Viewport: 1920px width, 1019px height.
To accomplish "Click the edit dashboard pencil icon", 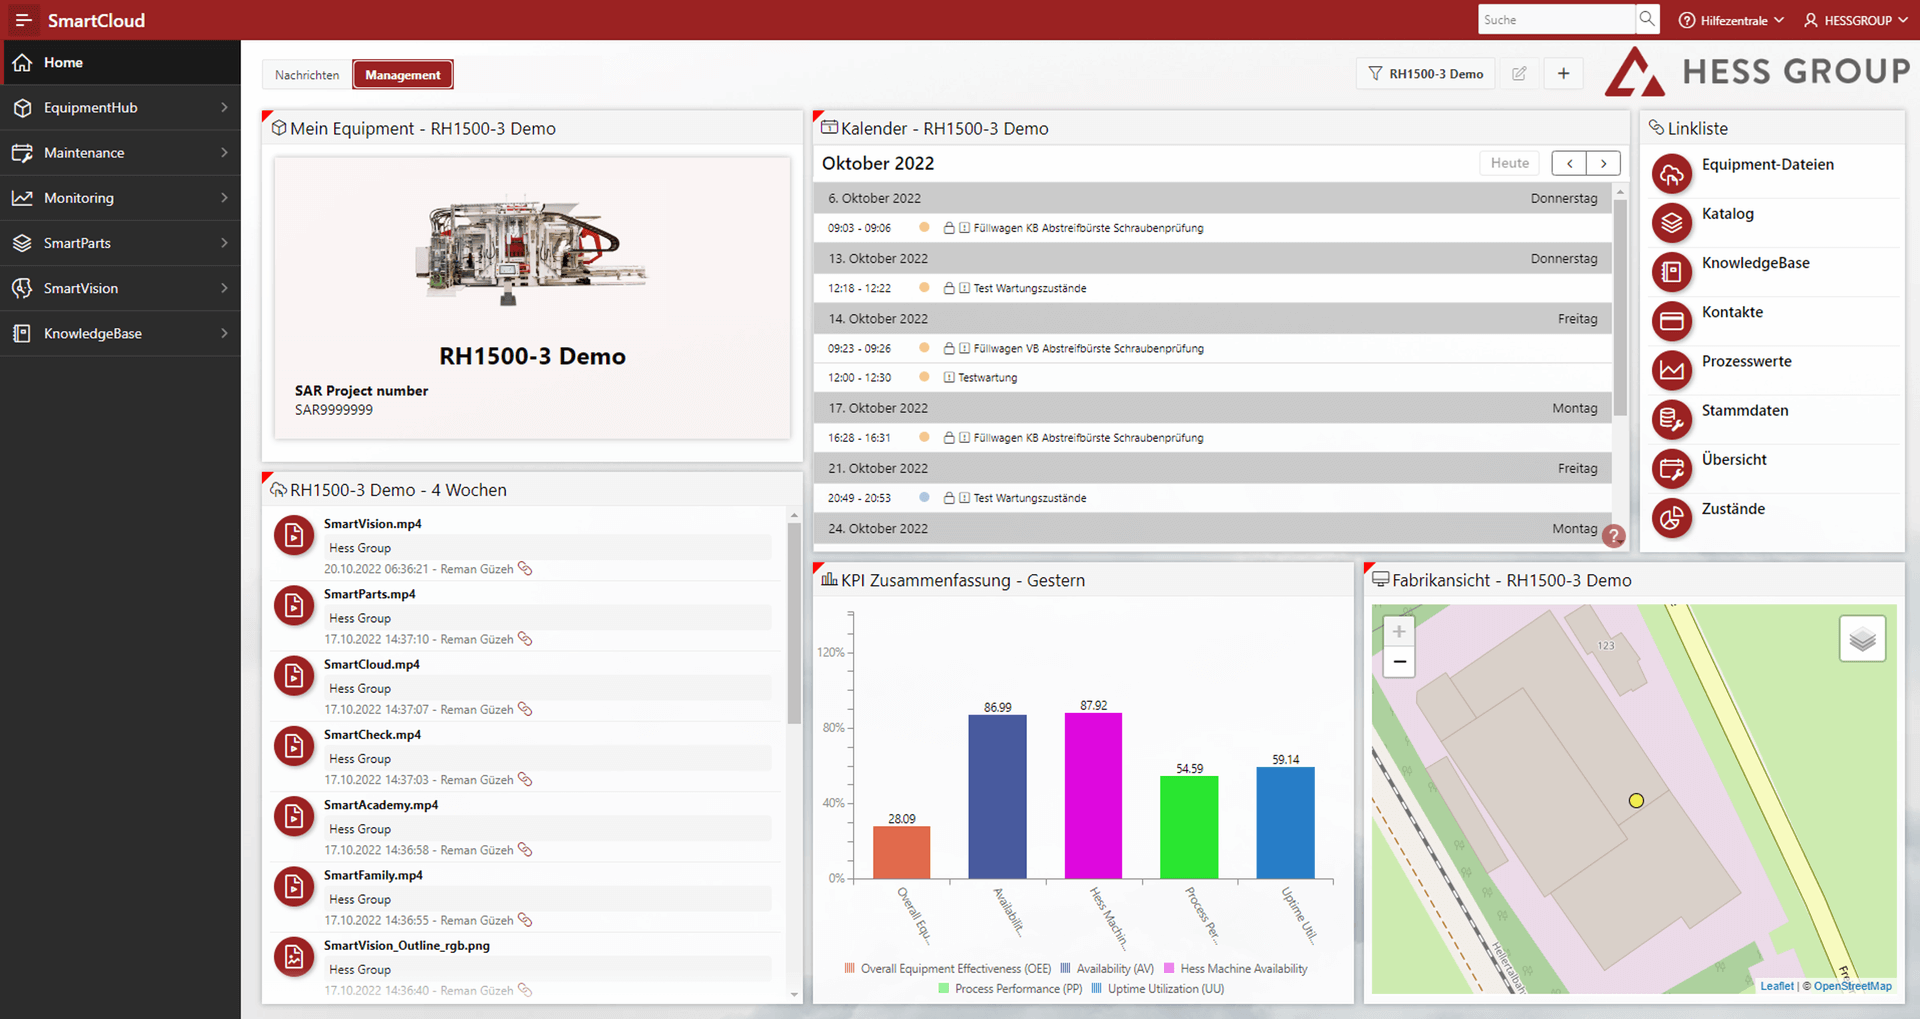I will pyautogui.click(x=1519, y=74).
